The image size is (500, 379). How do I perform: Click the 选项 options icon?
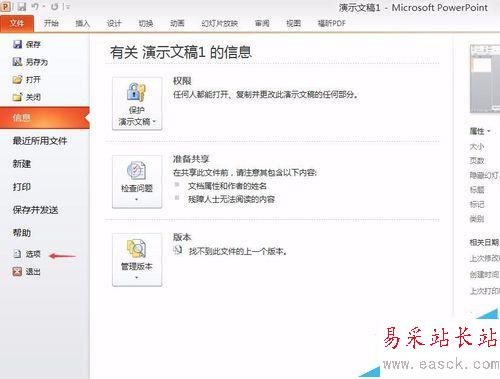tap(17, 254)
